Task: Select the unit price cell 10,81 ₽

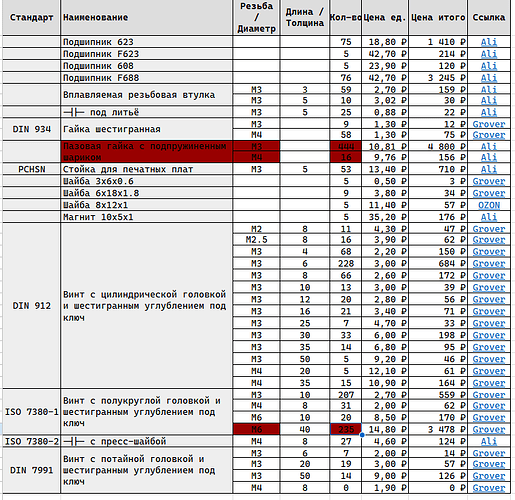Action: tap(385, 146)
